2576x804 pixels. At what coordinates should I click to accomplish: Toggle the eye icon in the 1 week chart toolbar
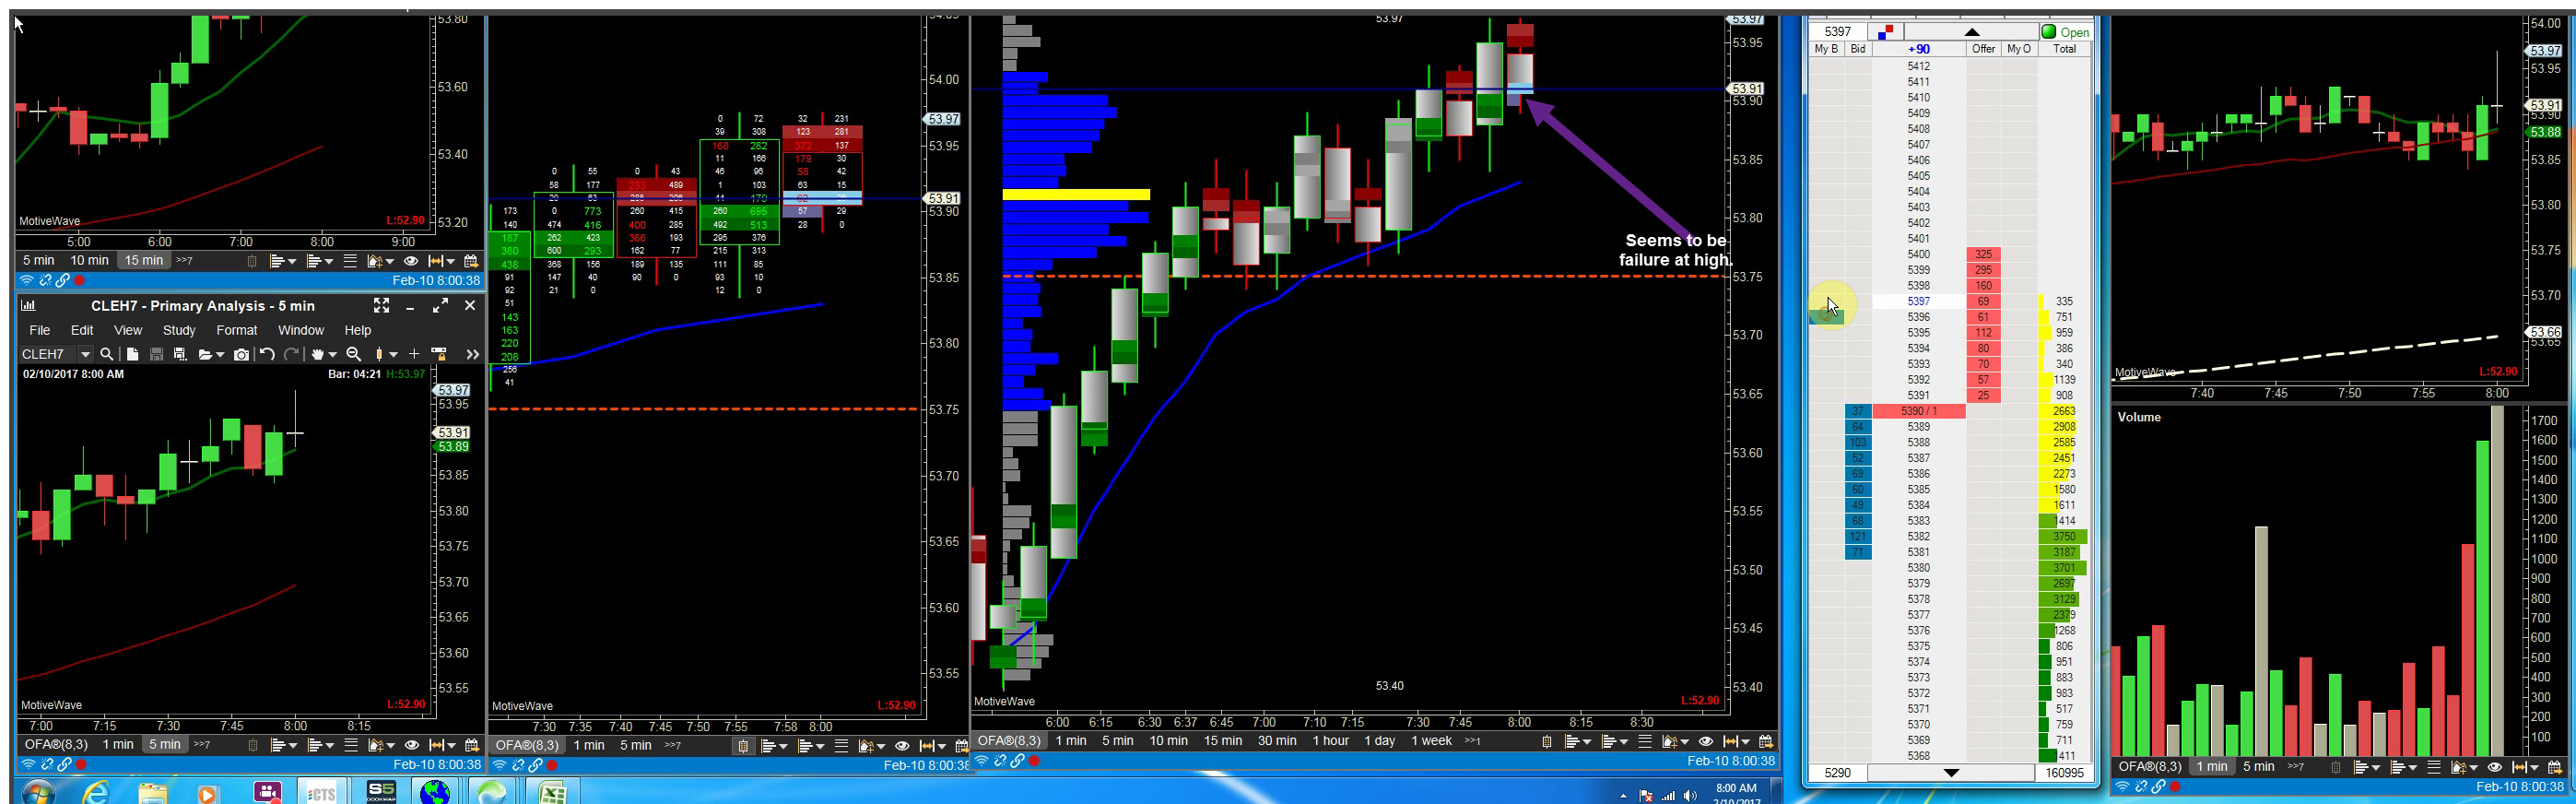pyautogui.click(x=1706, y=741)
